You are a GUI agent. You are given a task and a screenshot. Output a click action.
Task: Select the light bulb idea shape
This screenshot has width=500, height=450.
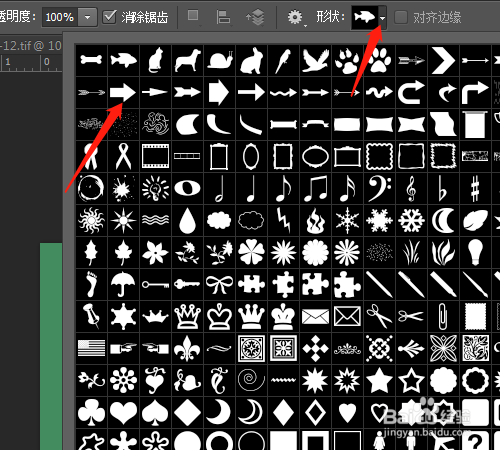(x=155, y=188)
